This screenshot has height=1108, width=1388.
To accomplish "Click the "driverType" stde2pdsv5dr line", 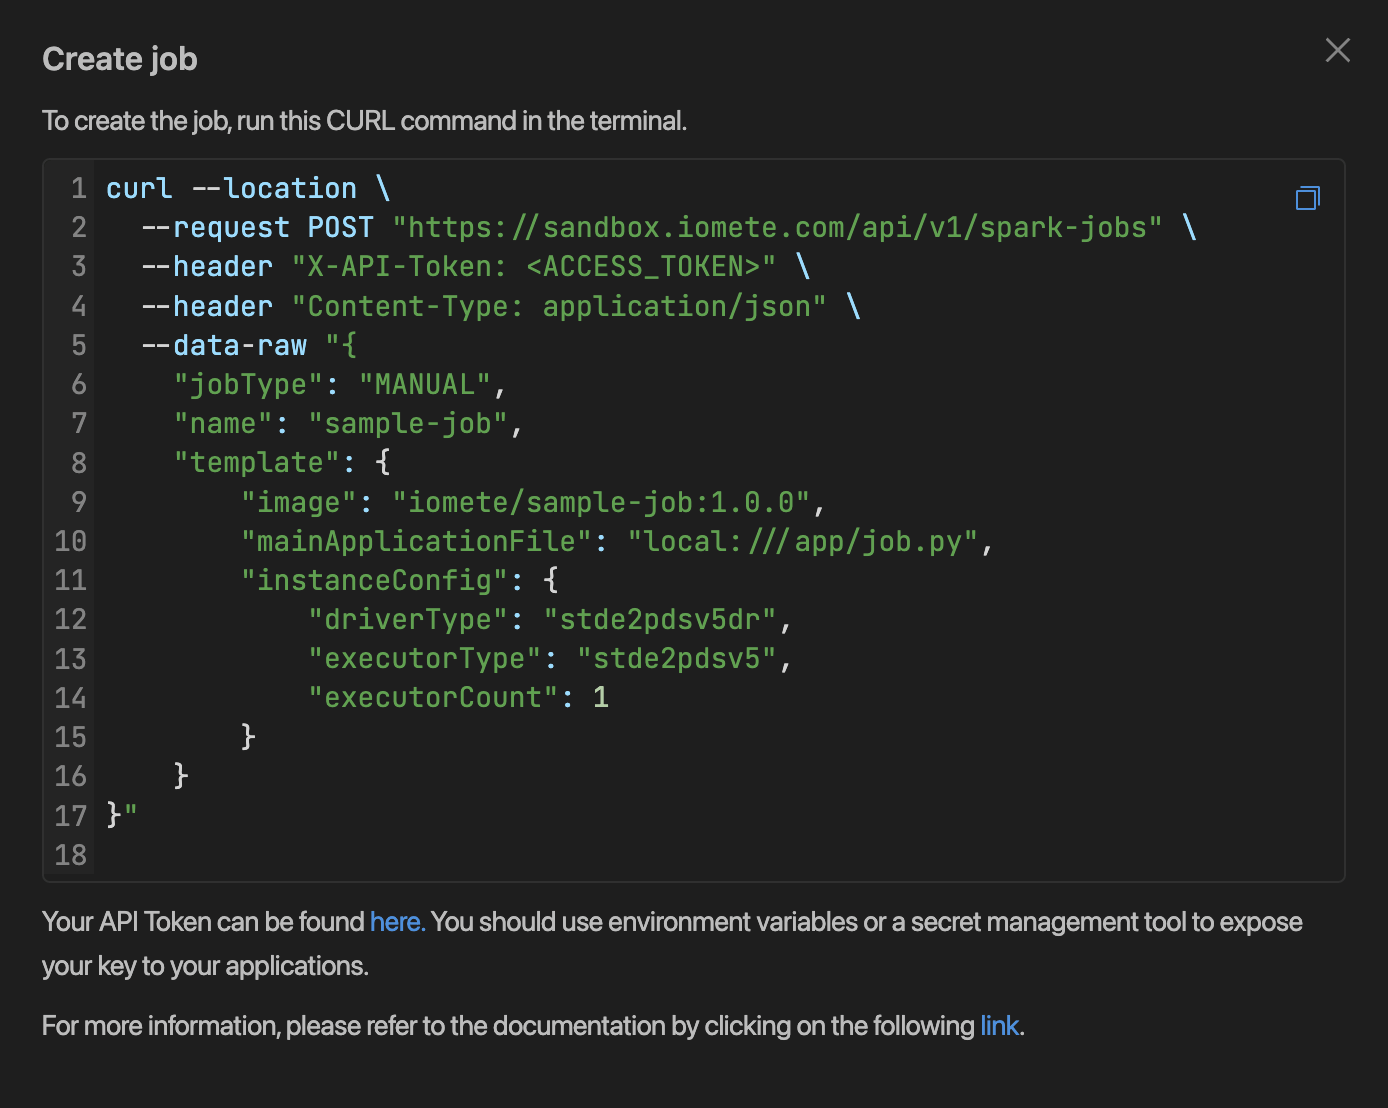I will [x=550, y=619].
